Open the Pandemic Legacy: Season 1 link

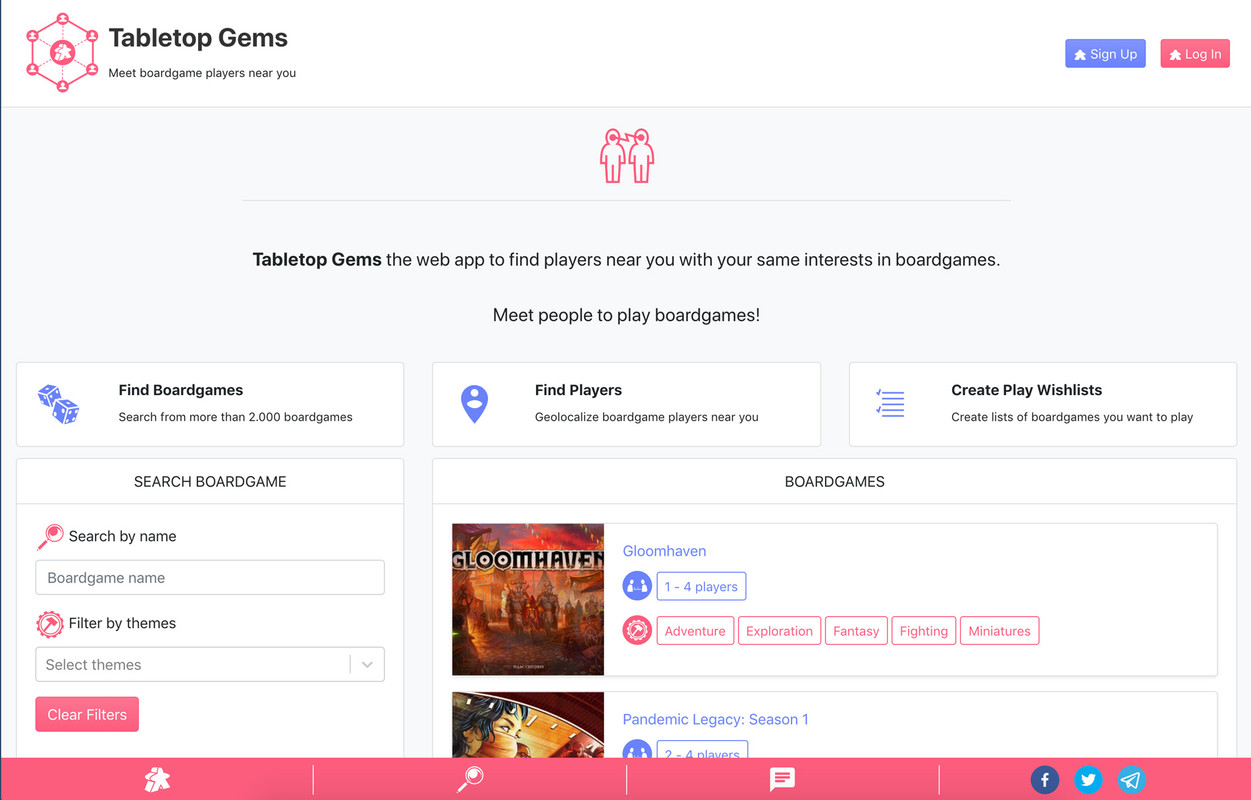coord(715,719)
